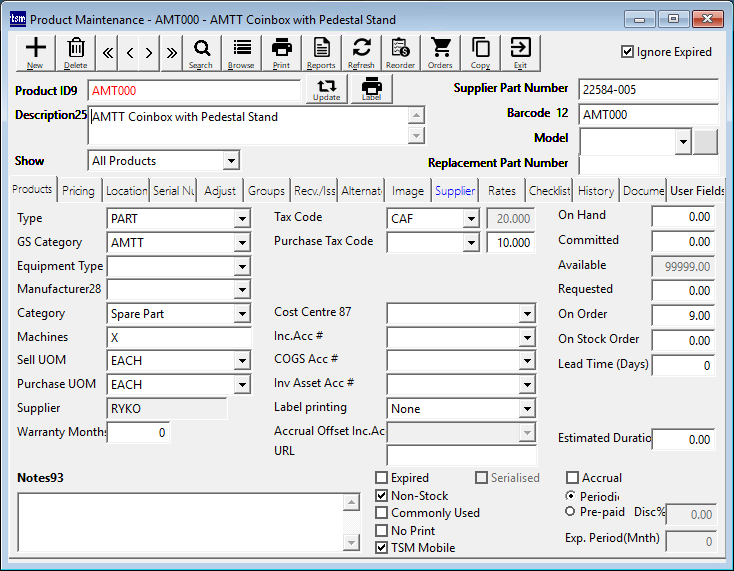Viewport: 734px width, 571px height.
Task: Click the Delete trash can icon
Action: (x=76, y=52)
